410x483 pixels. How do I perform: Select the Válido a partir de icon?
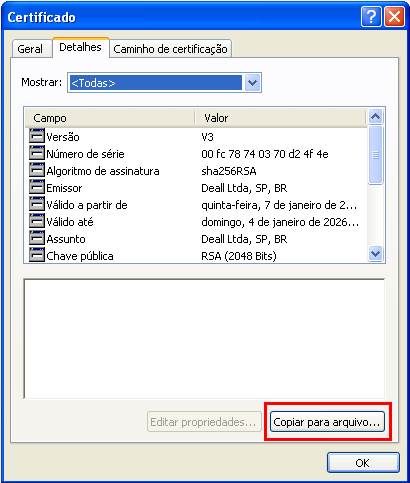click(x=37, y=204)
